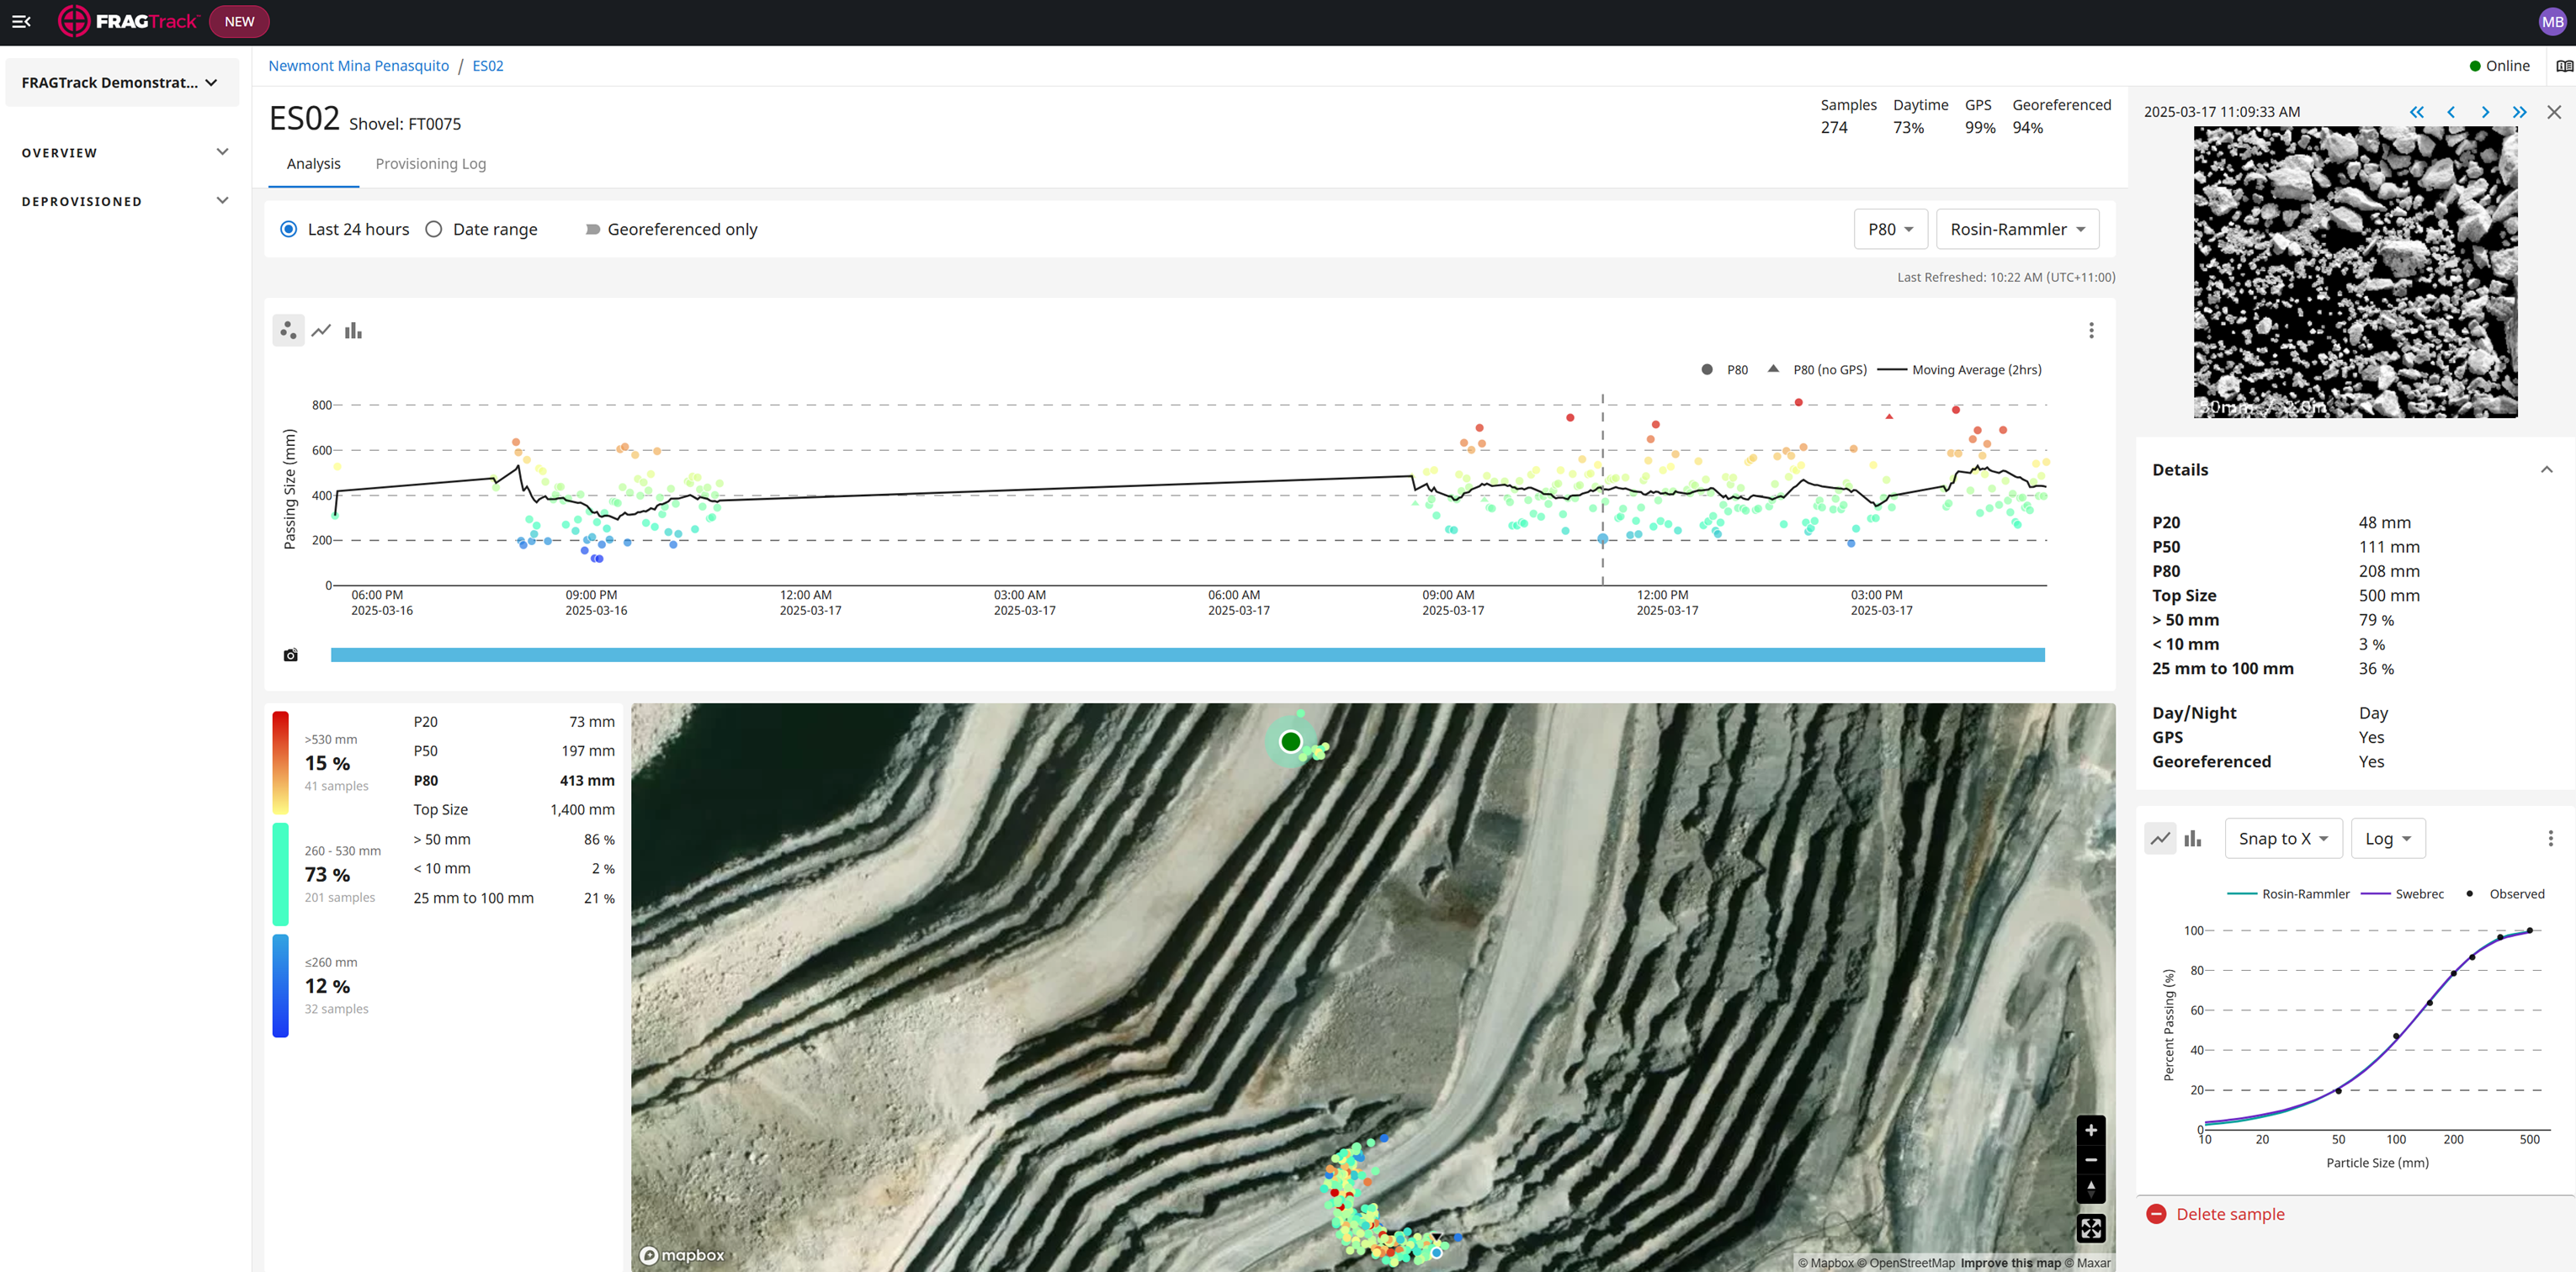Toggle Observed points legend item

pos(2505,894)
